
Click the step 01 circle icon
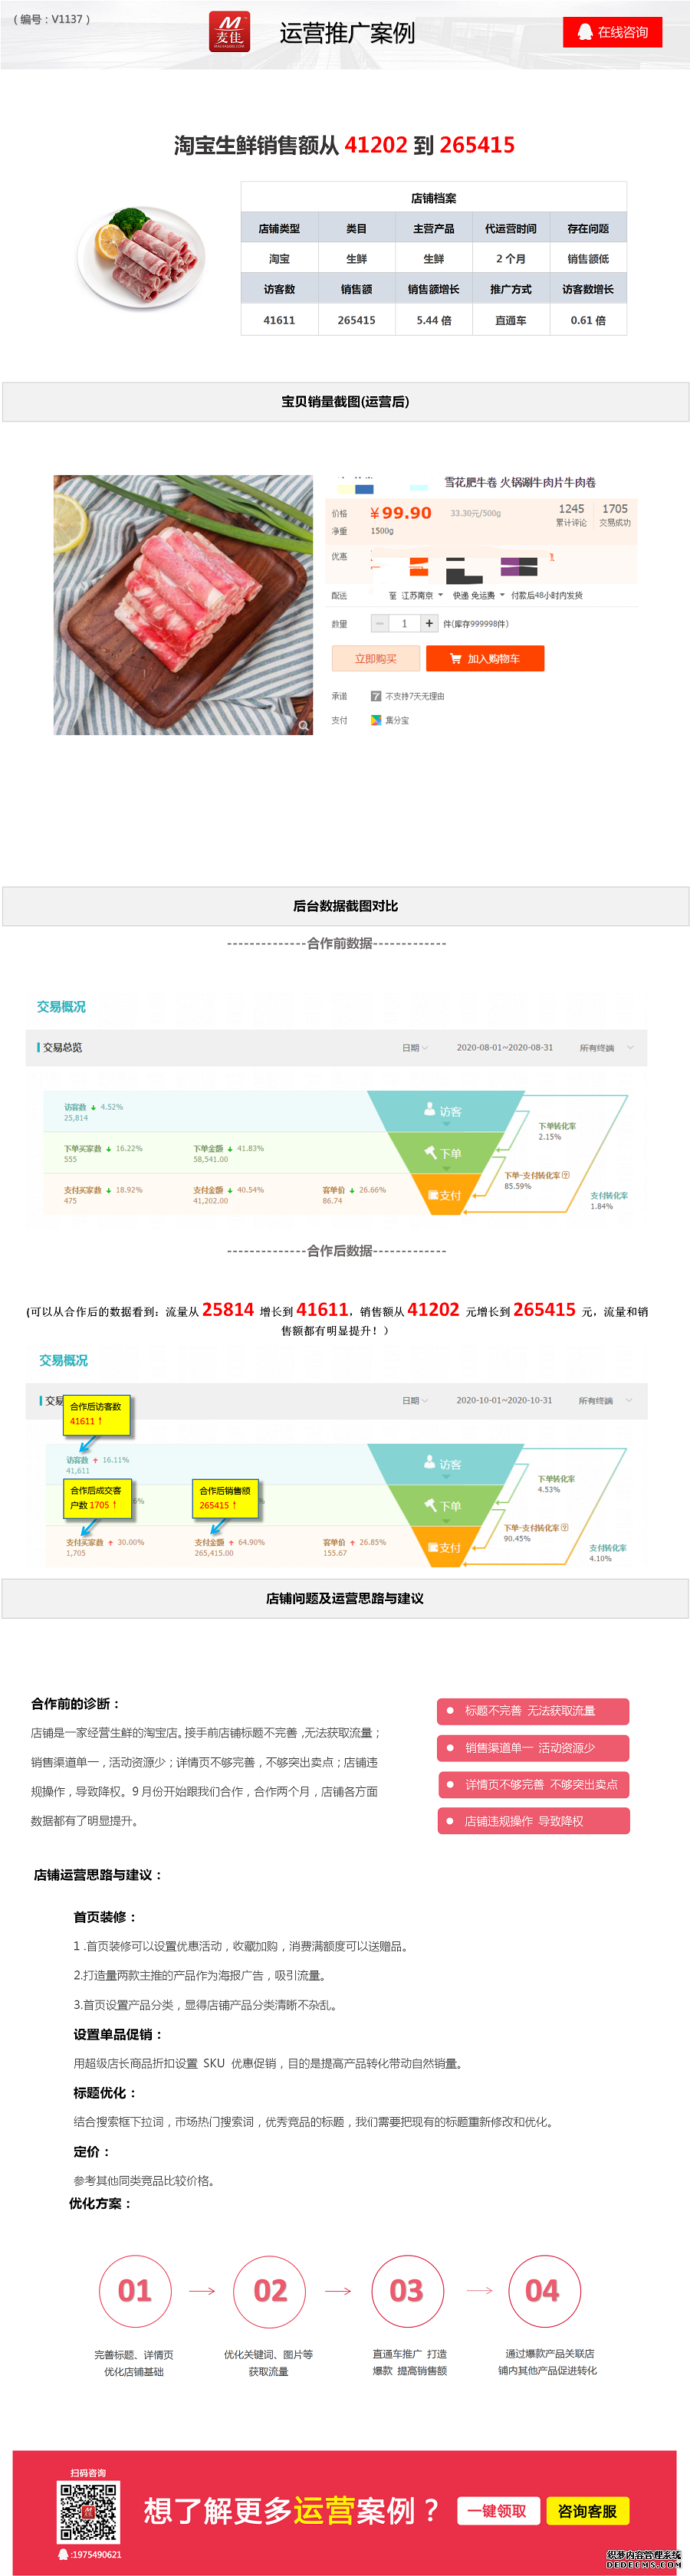(x=135, y=2291)
